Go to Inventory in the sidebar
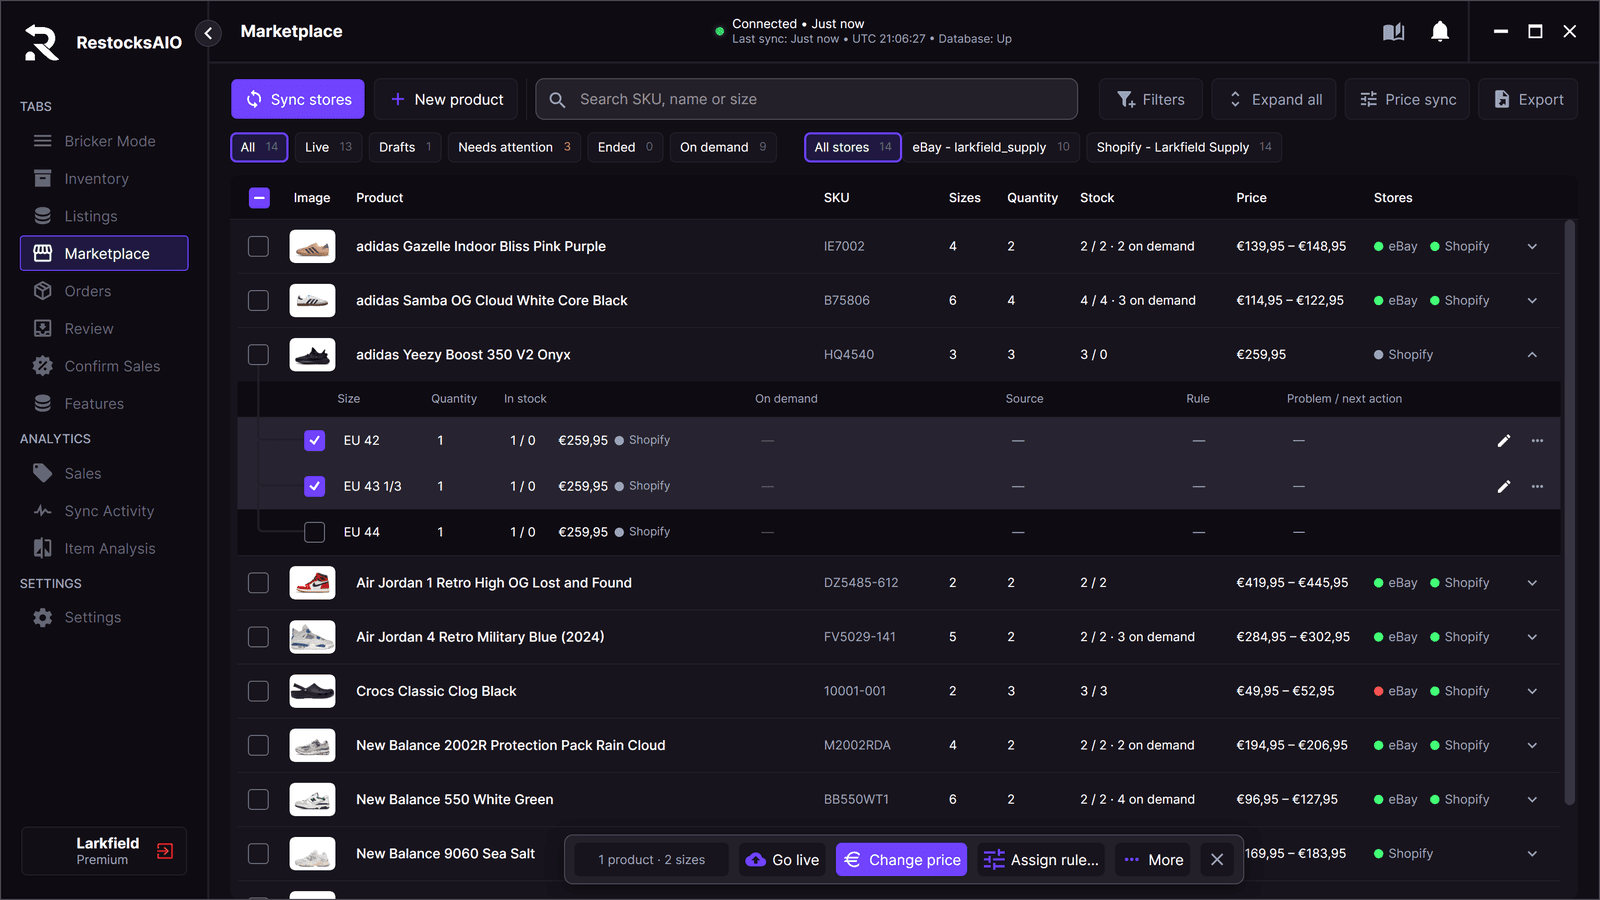Viewport: 1600px width, 900px height. pyautogui.click(x=104, y=179)
